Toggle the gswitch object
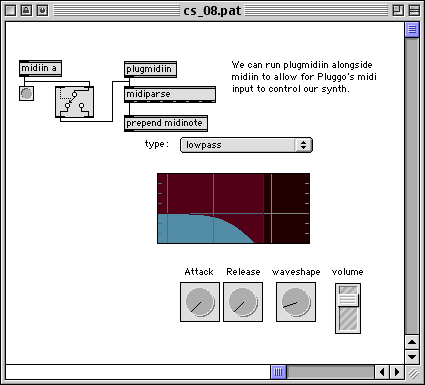Image resolution: width=425 pixels, height=385 pixels. pyautogui.click(x=74, y=102)
